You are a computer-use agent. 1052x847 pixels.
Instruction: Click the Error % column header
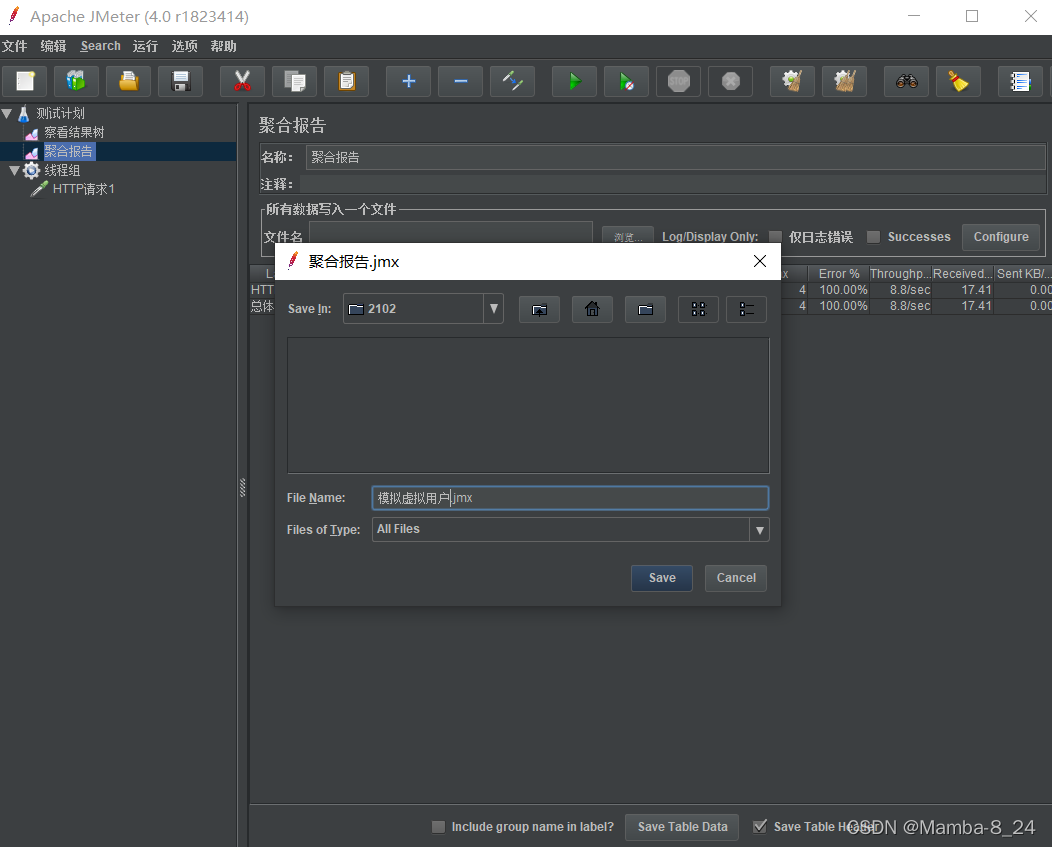(839, 274)
